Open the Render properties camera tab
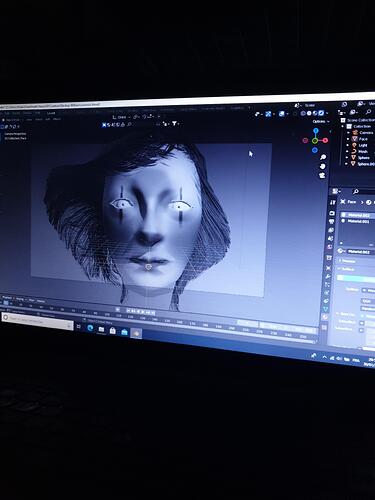375x500 pixels. coord(332,213)
